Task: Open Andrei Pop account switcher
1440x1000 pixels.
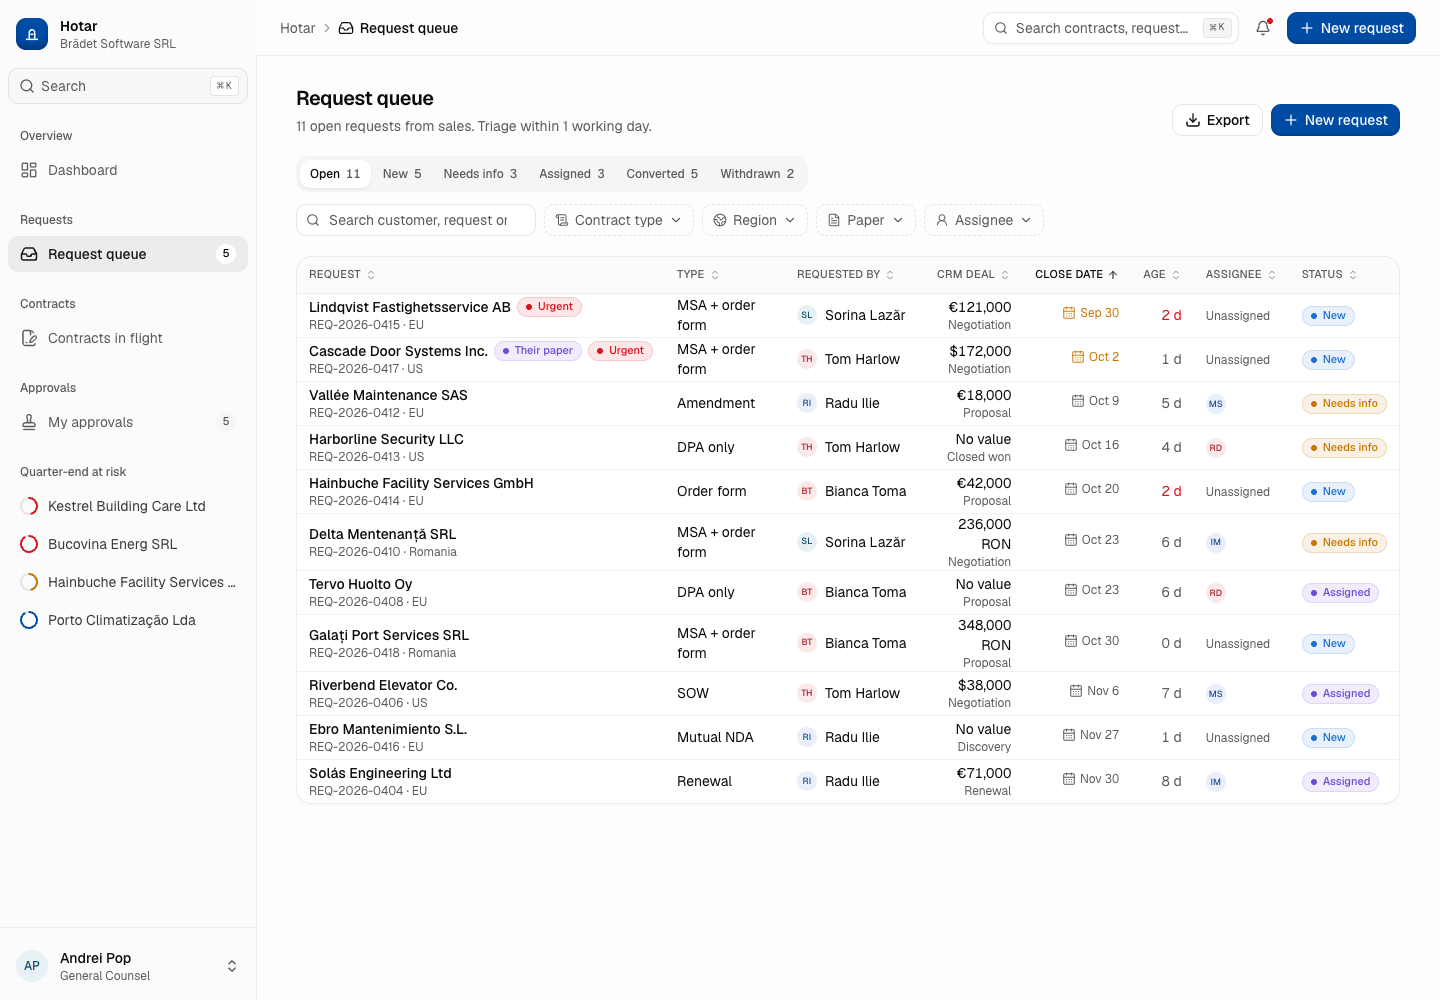Action: 128,966
